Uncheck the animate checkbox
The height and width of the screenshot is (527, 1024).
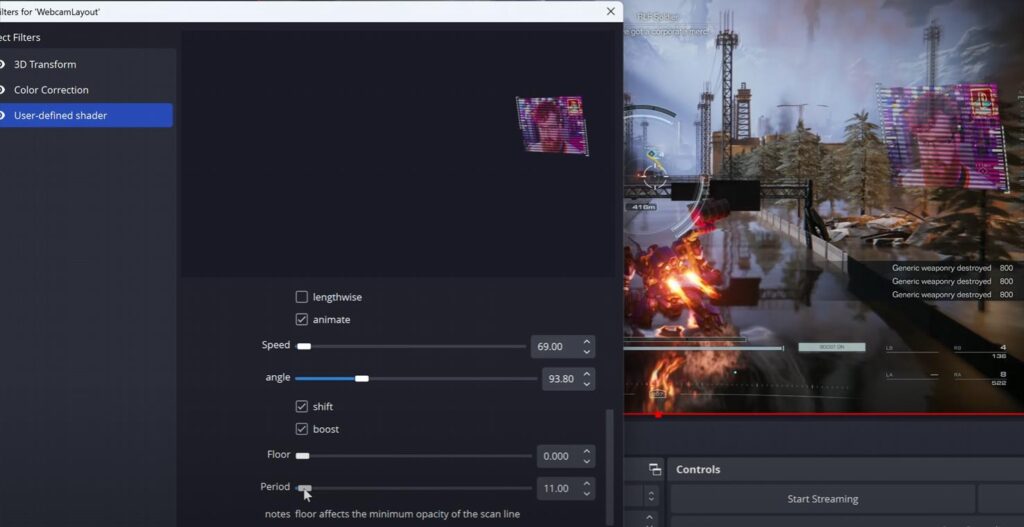pyautogui.click(x=301, y=319)
